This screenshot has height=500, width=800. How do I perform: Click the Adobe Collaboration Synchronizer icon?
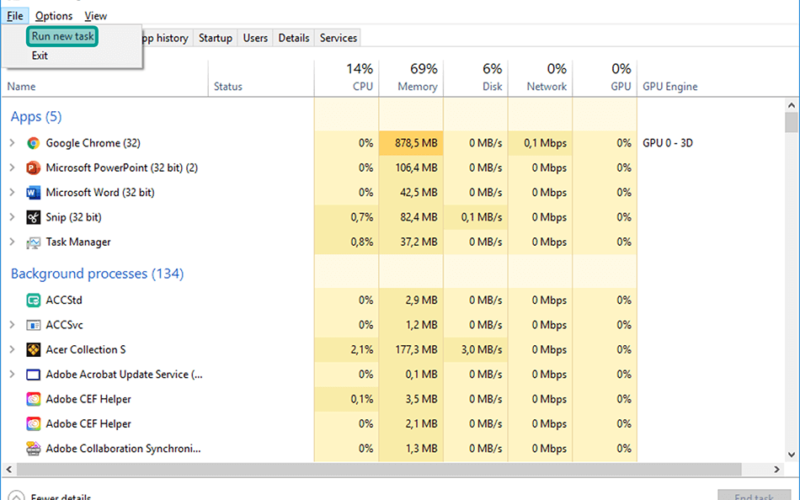(x=33, y=448)
